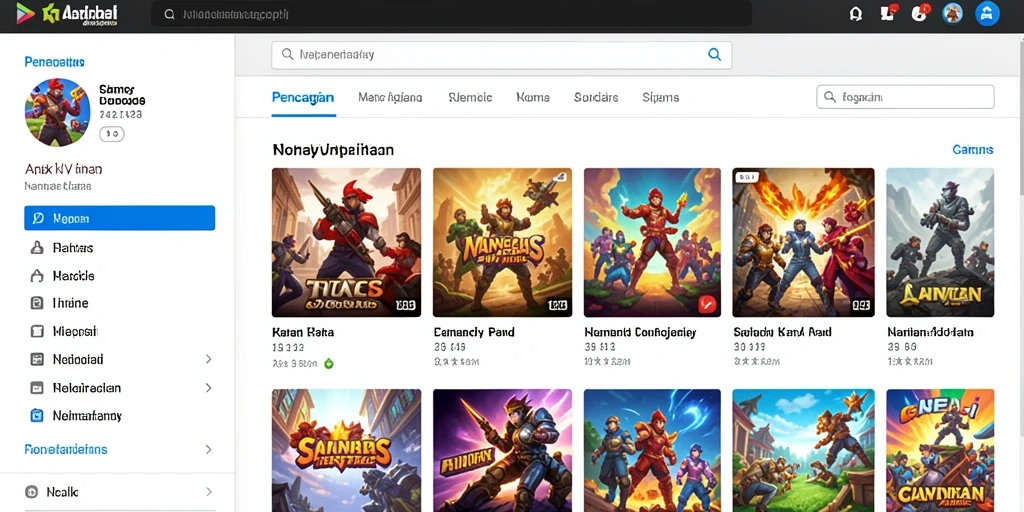Viewport: 1024px width, 512px height.
Task: Click the 'Katan Raka' title text
Action: pos(303,332)
